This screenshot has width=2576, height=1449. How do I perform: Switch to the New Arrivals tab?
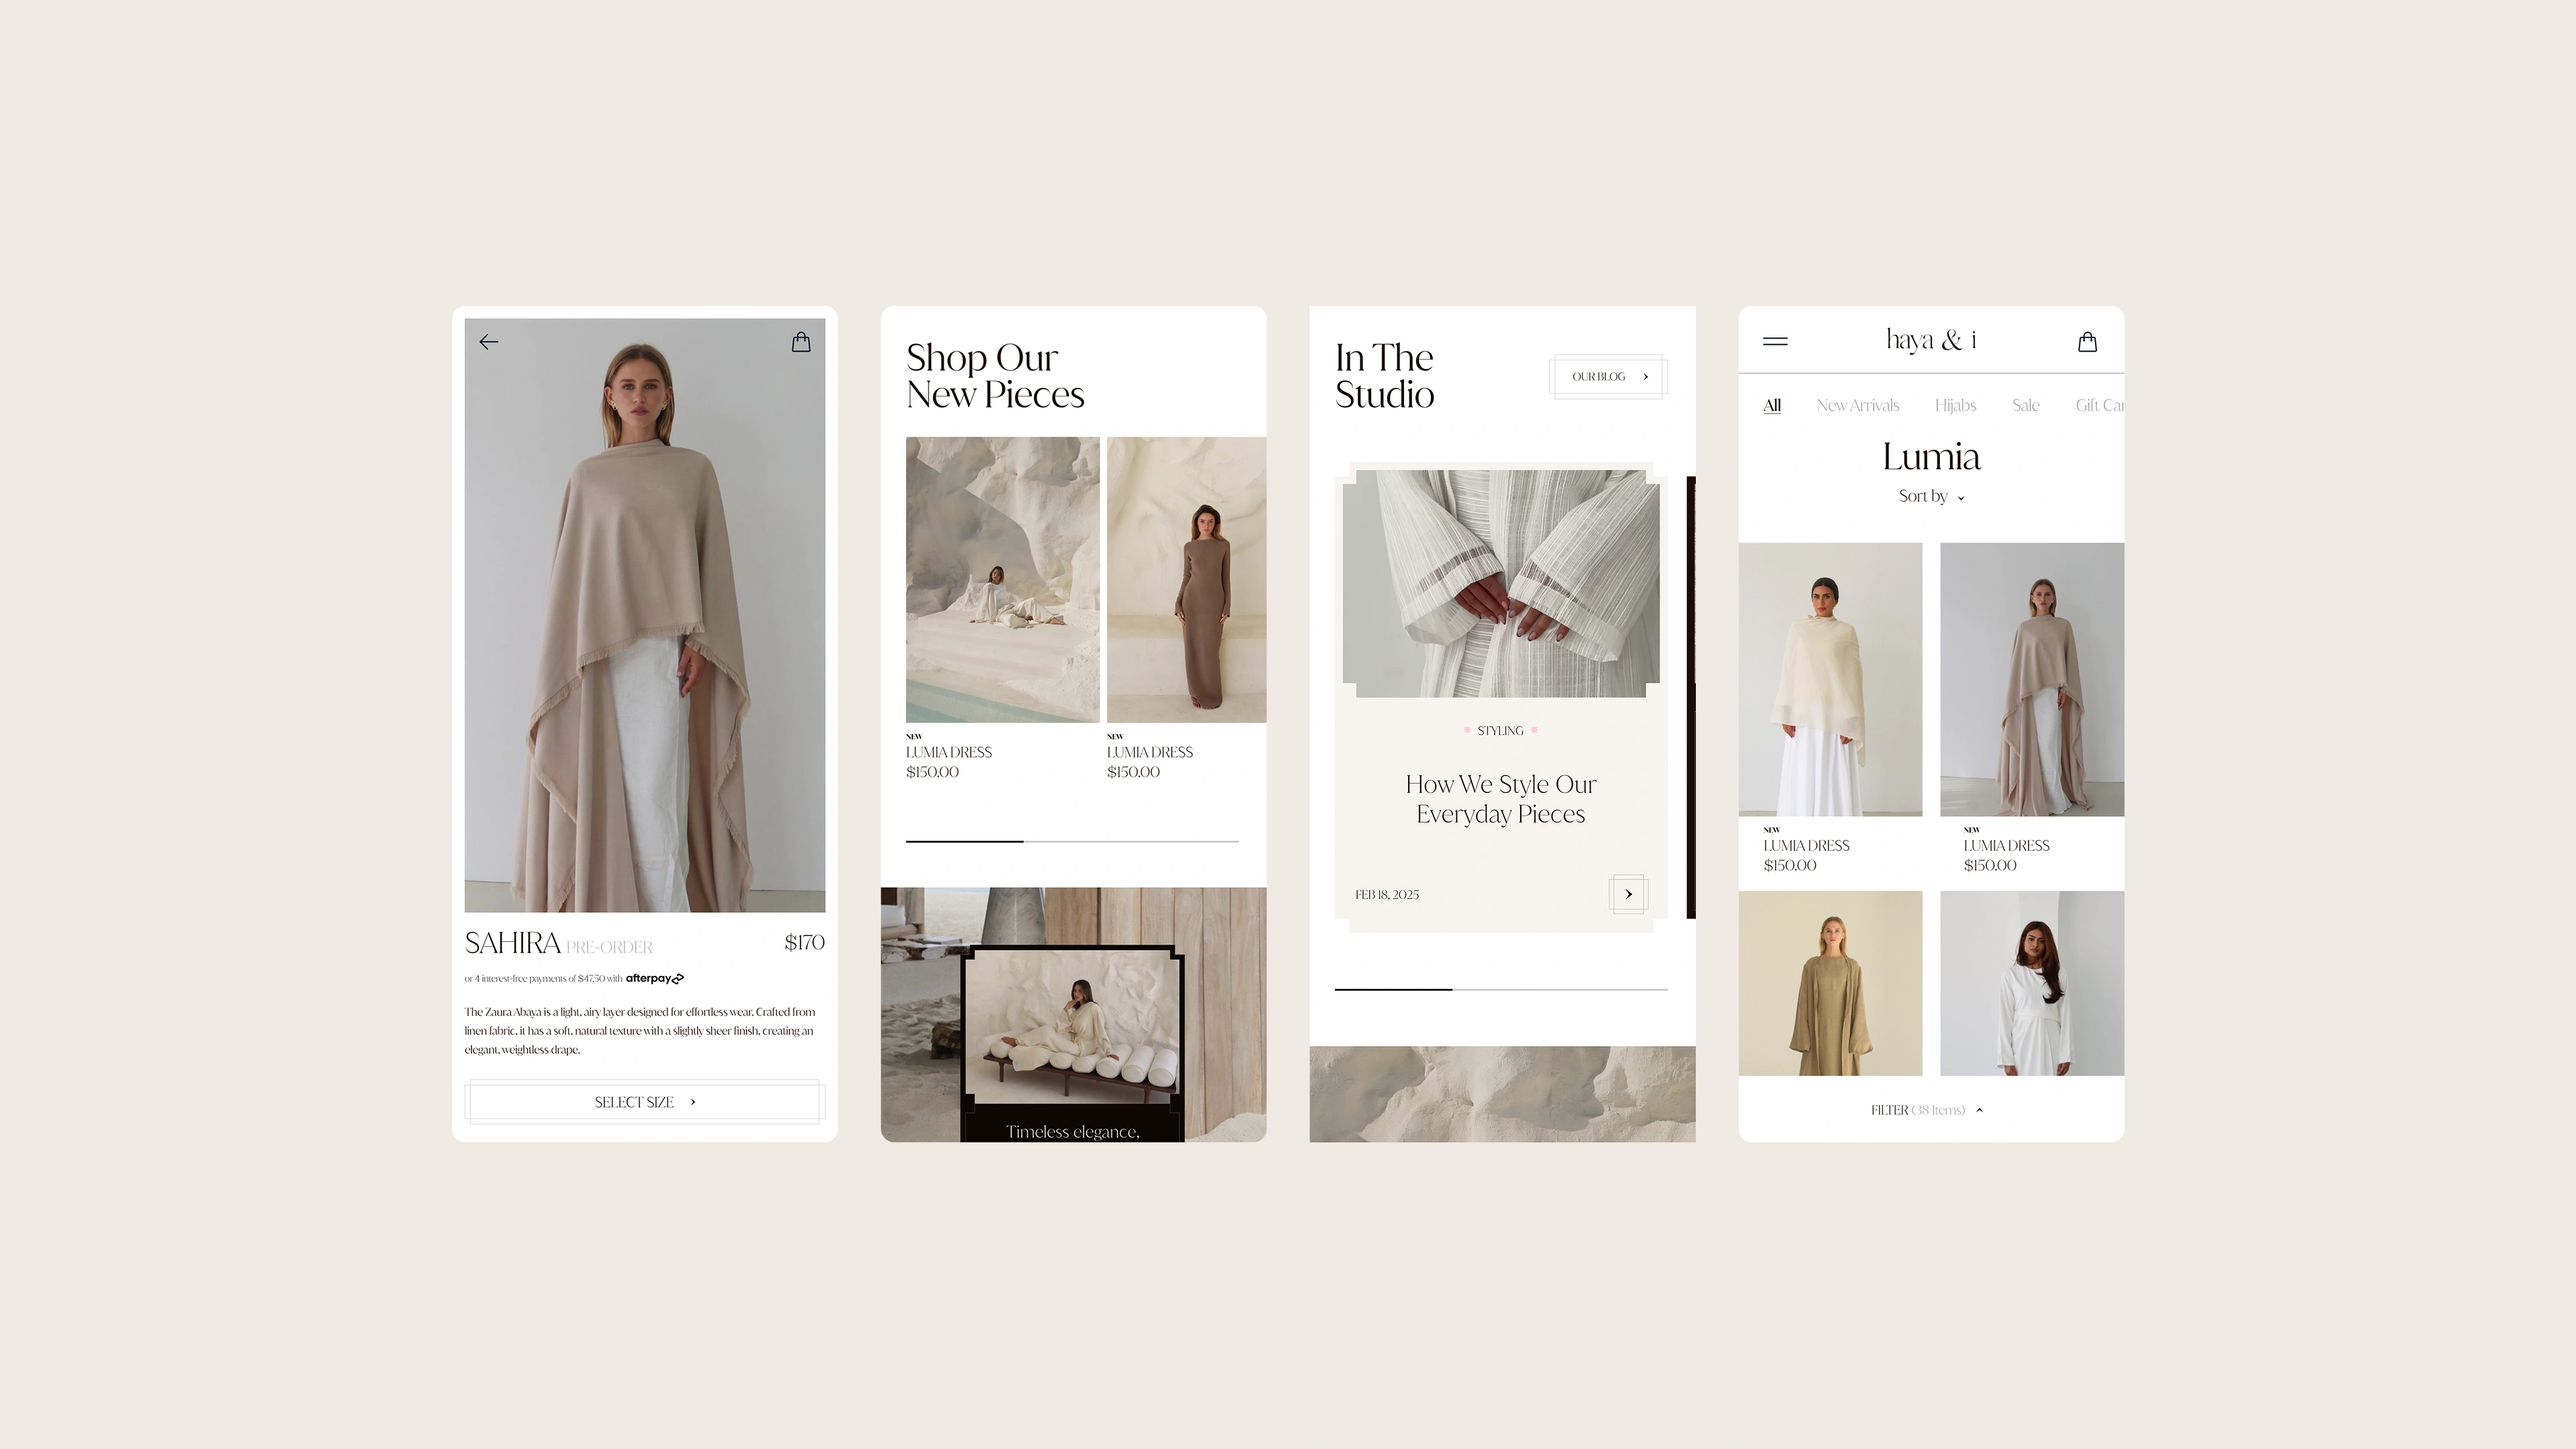tap(1857, 405)
